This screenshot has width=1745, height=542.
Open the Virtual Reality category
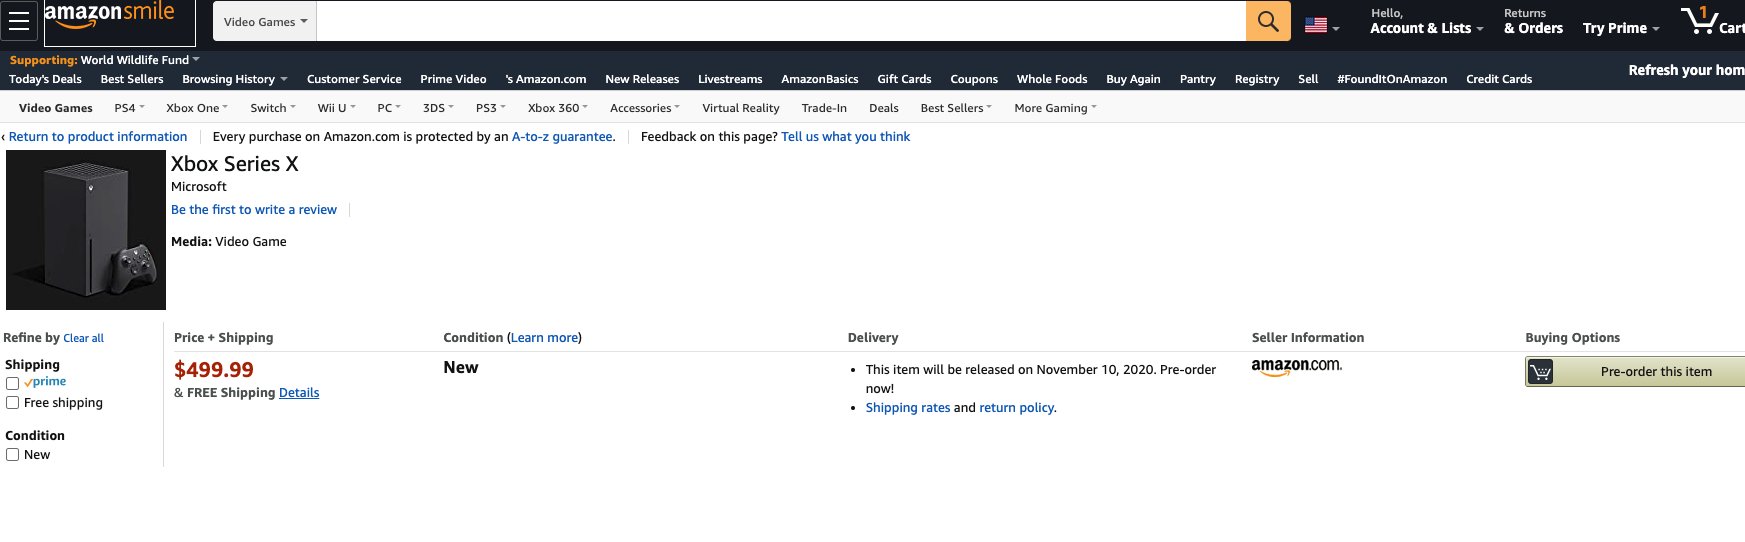741,108
